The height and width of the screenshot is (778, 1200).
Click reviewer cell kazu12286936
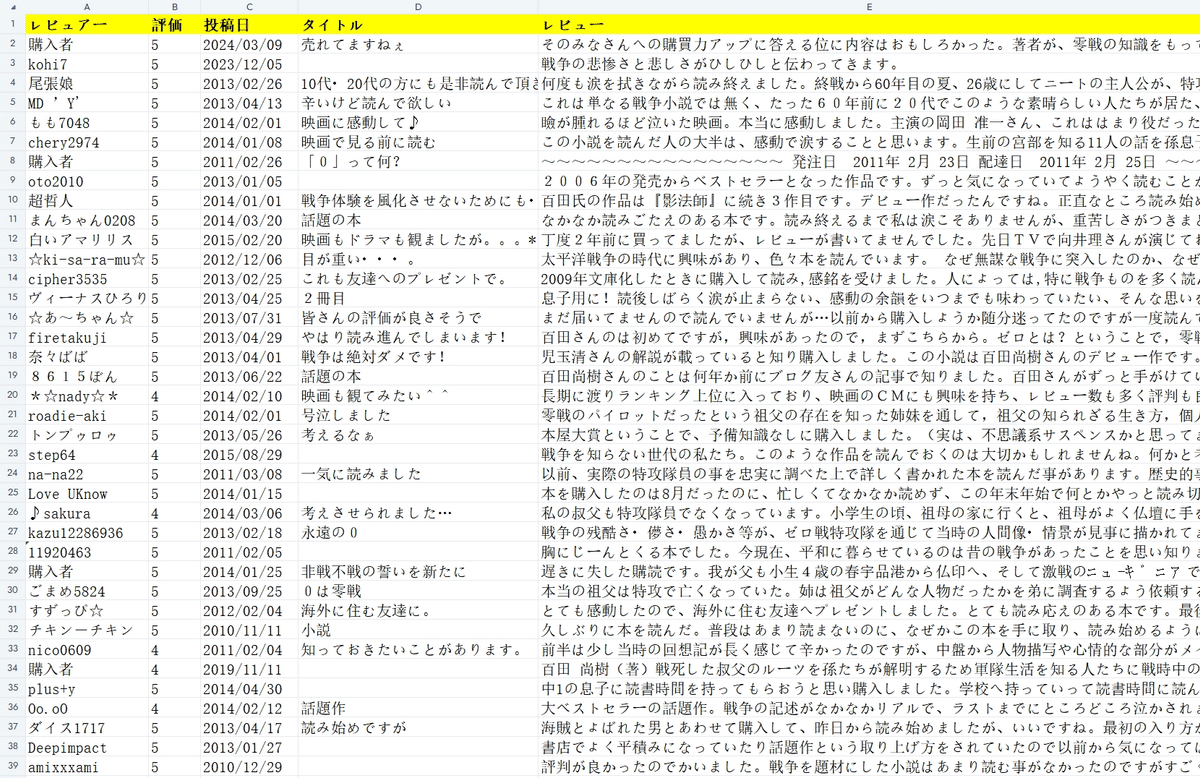[87, 531]
